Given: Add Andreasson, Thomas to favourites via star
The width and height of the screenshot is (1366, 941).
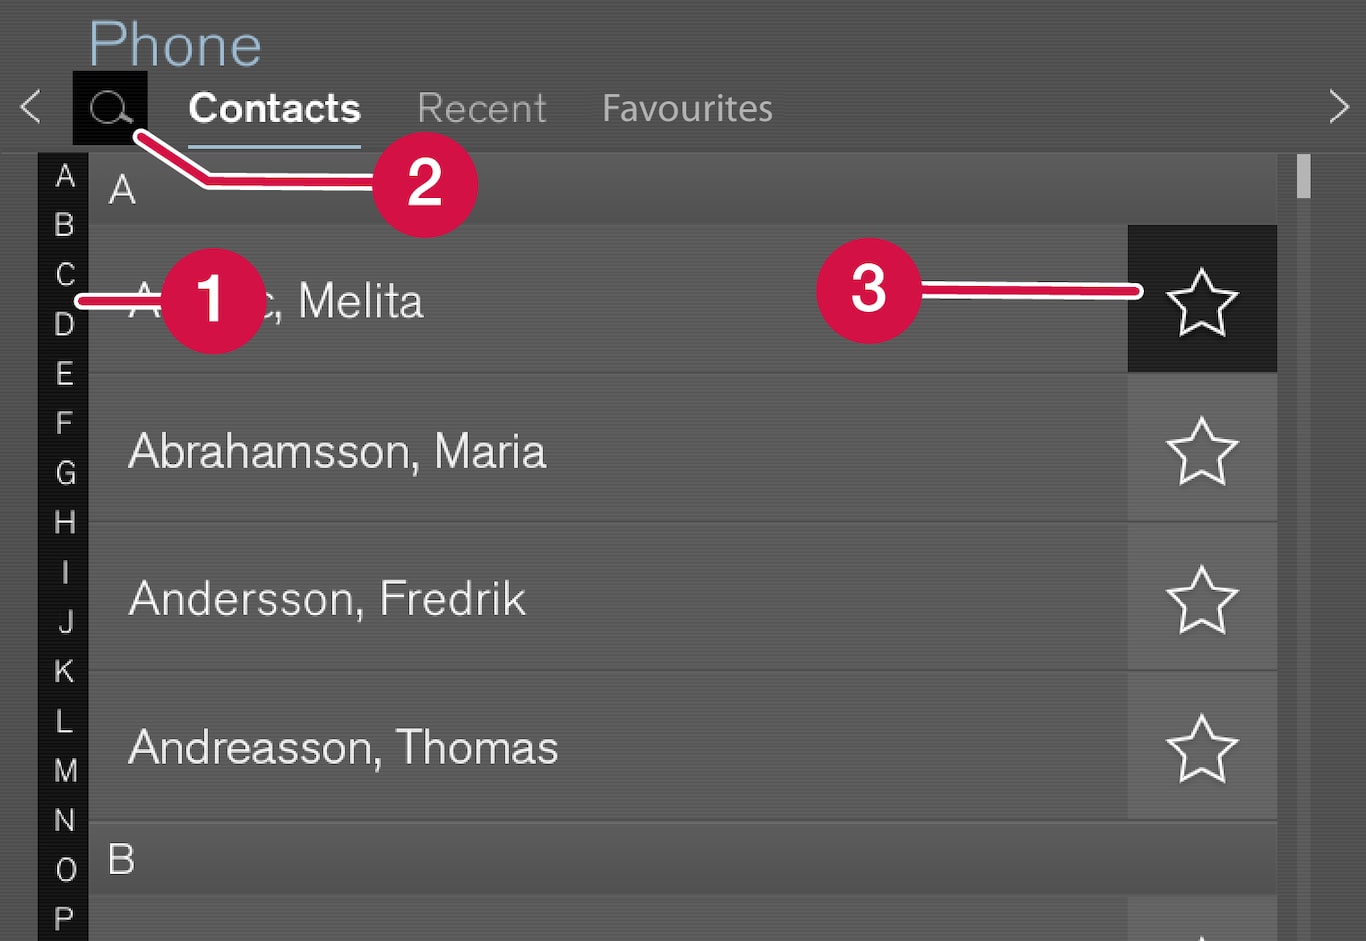Looking at the screenshot, I should point(1201,747).
